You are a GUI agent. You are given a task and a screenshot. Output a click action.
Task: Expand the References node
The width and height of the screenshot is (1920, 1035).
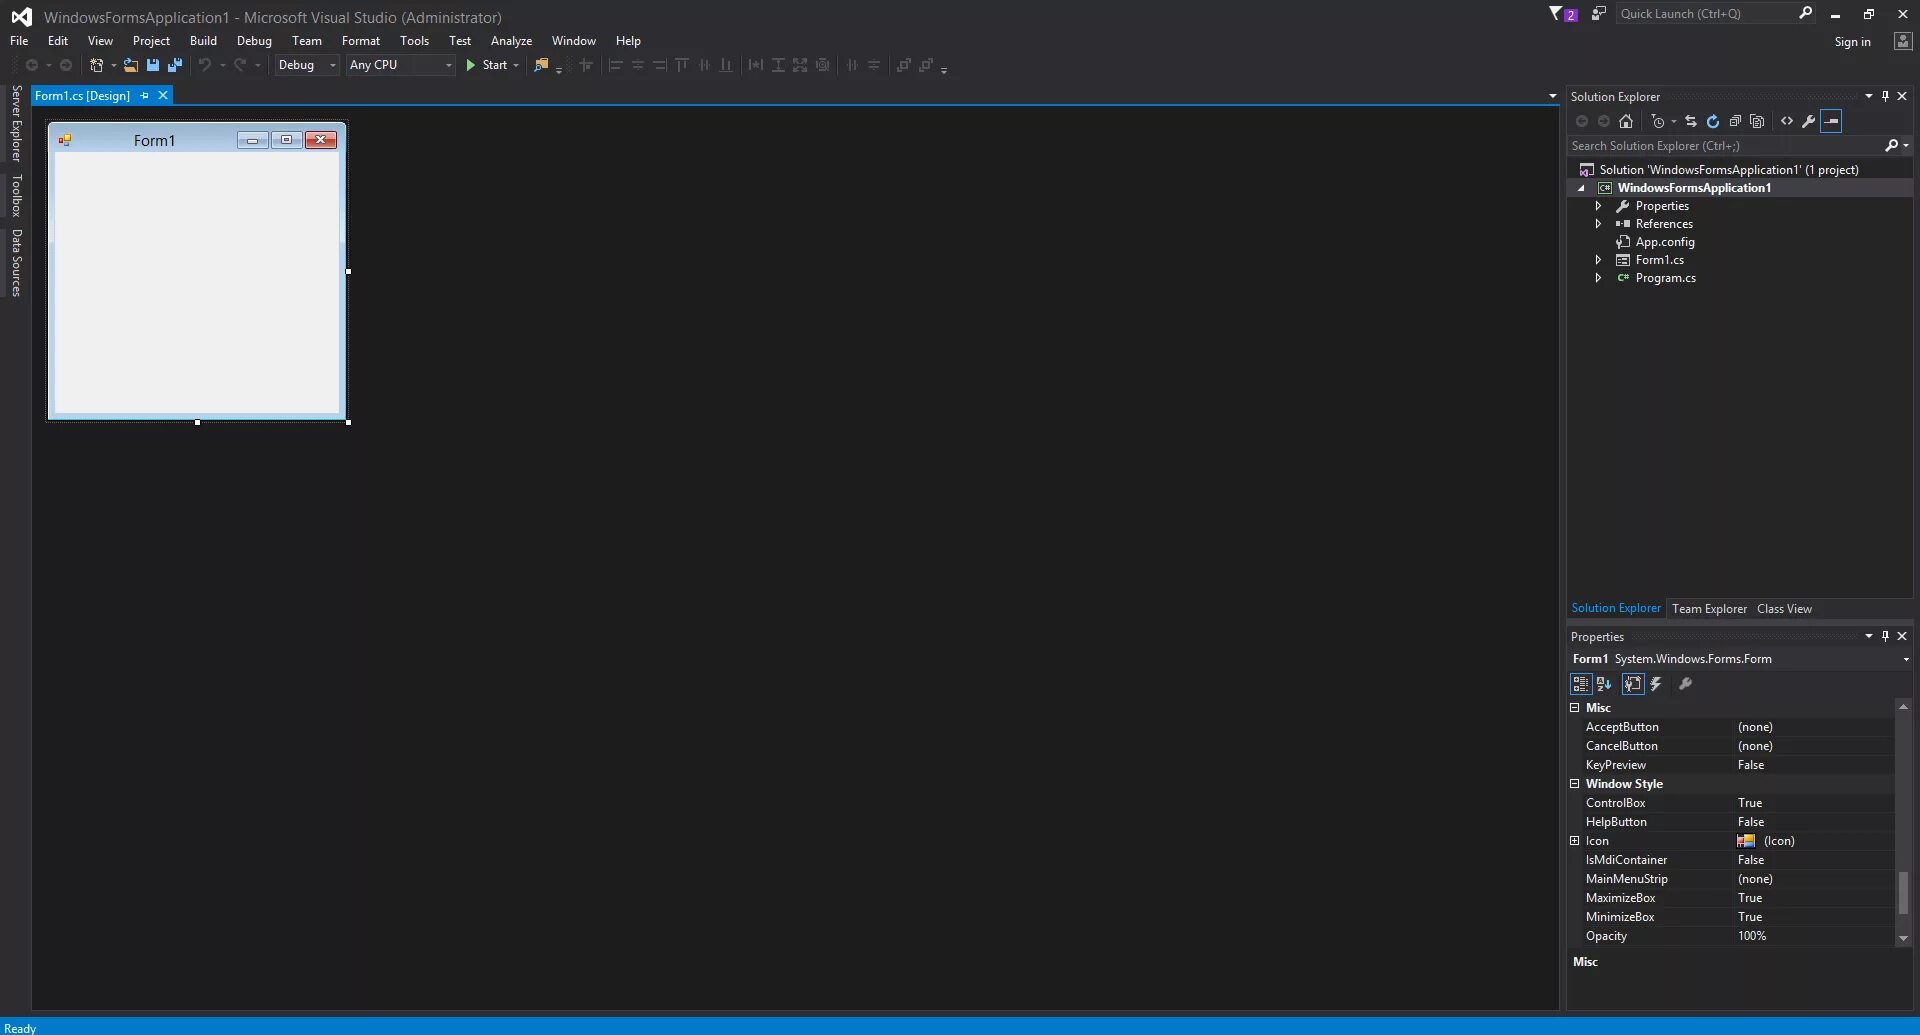tap(1598, 224)
